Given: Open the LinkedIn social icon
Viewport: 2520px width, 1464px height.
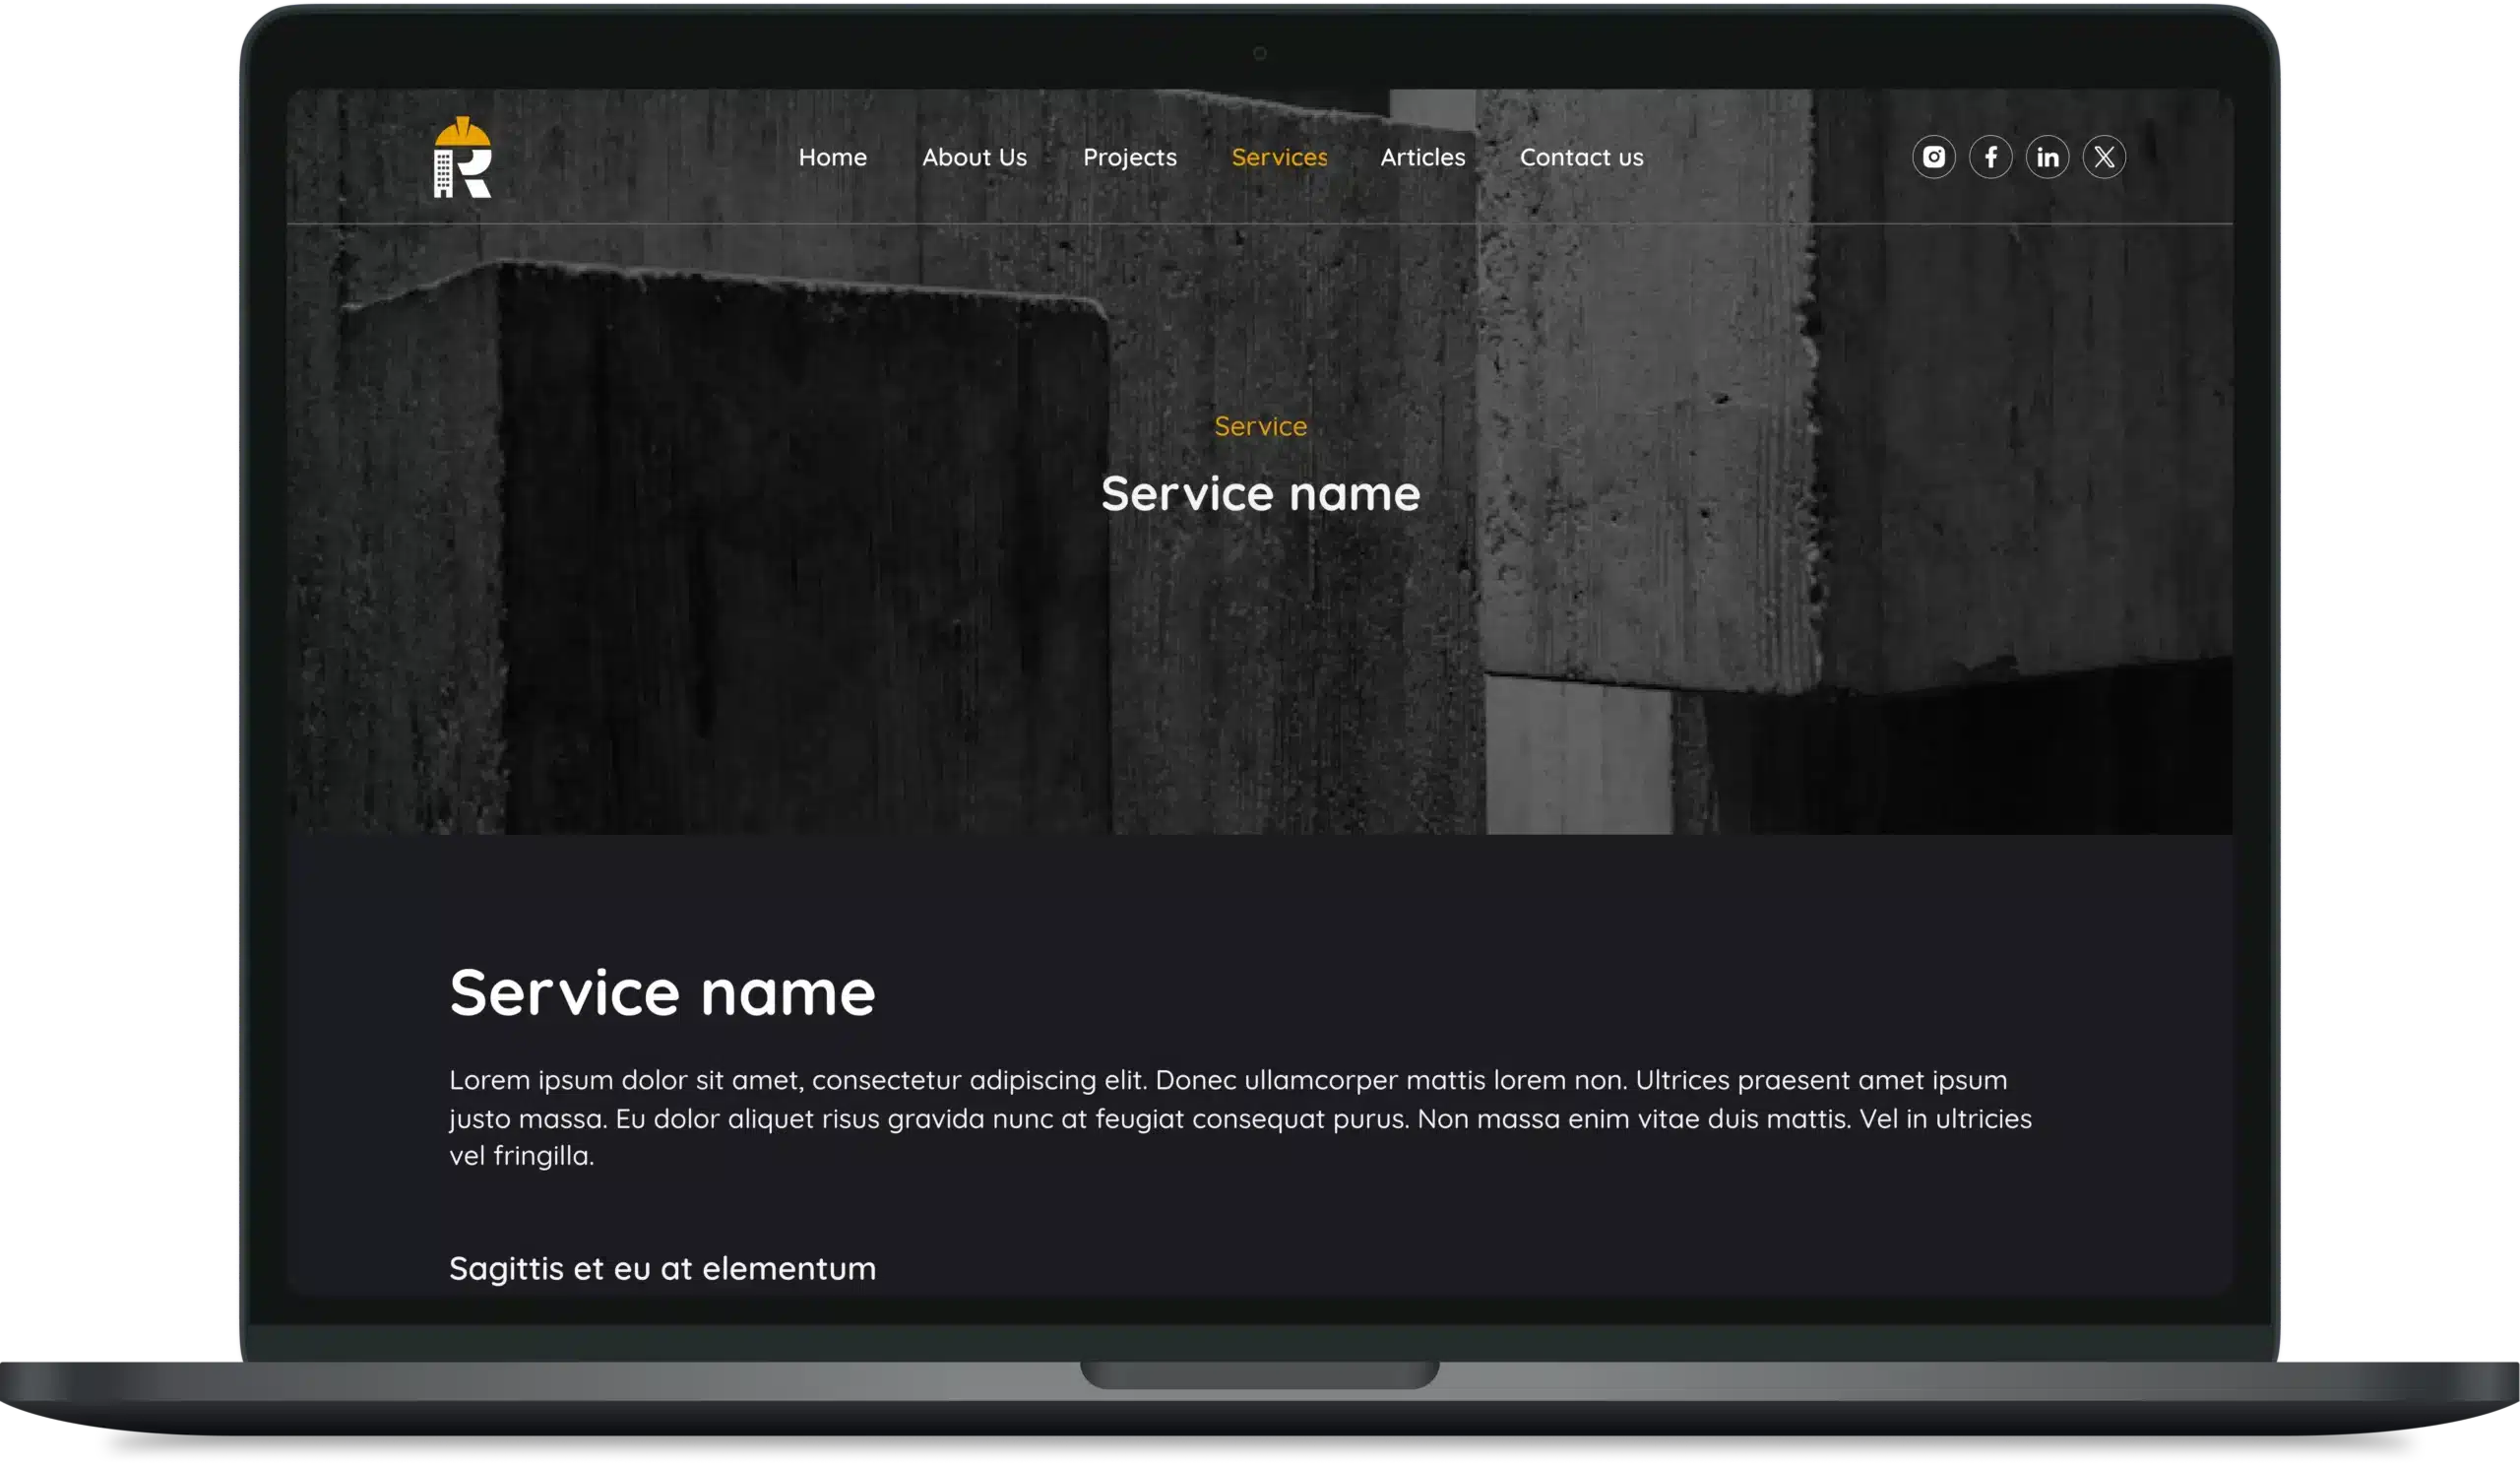Looking at the screenshot, I should 2047,157.
